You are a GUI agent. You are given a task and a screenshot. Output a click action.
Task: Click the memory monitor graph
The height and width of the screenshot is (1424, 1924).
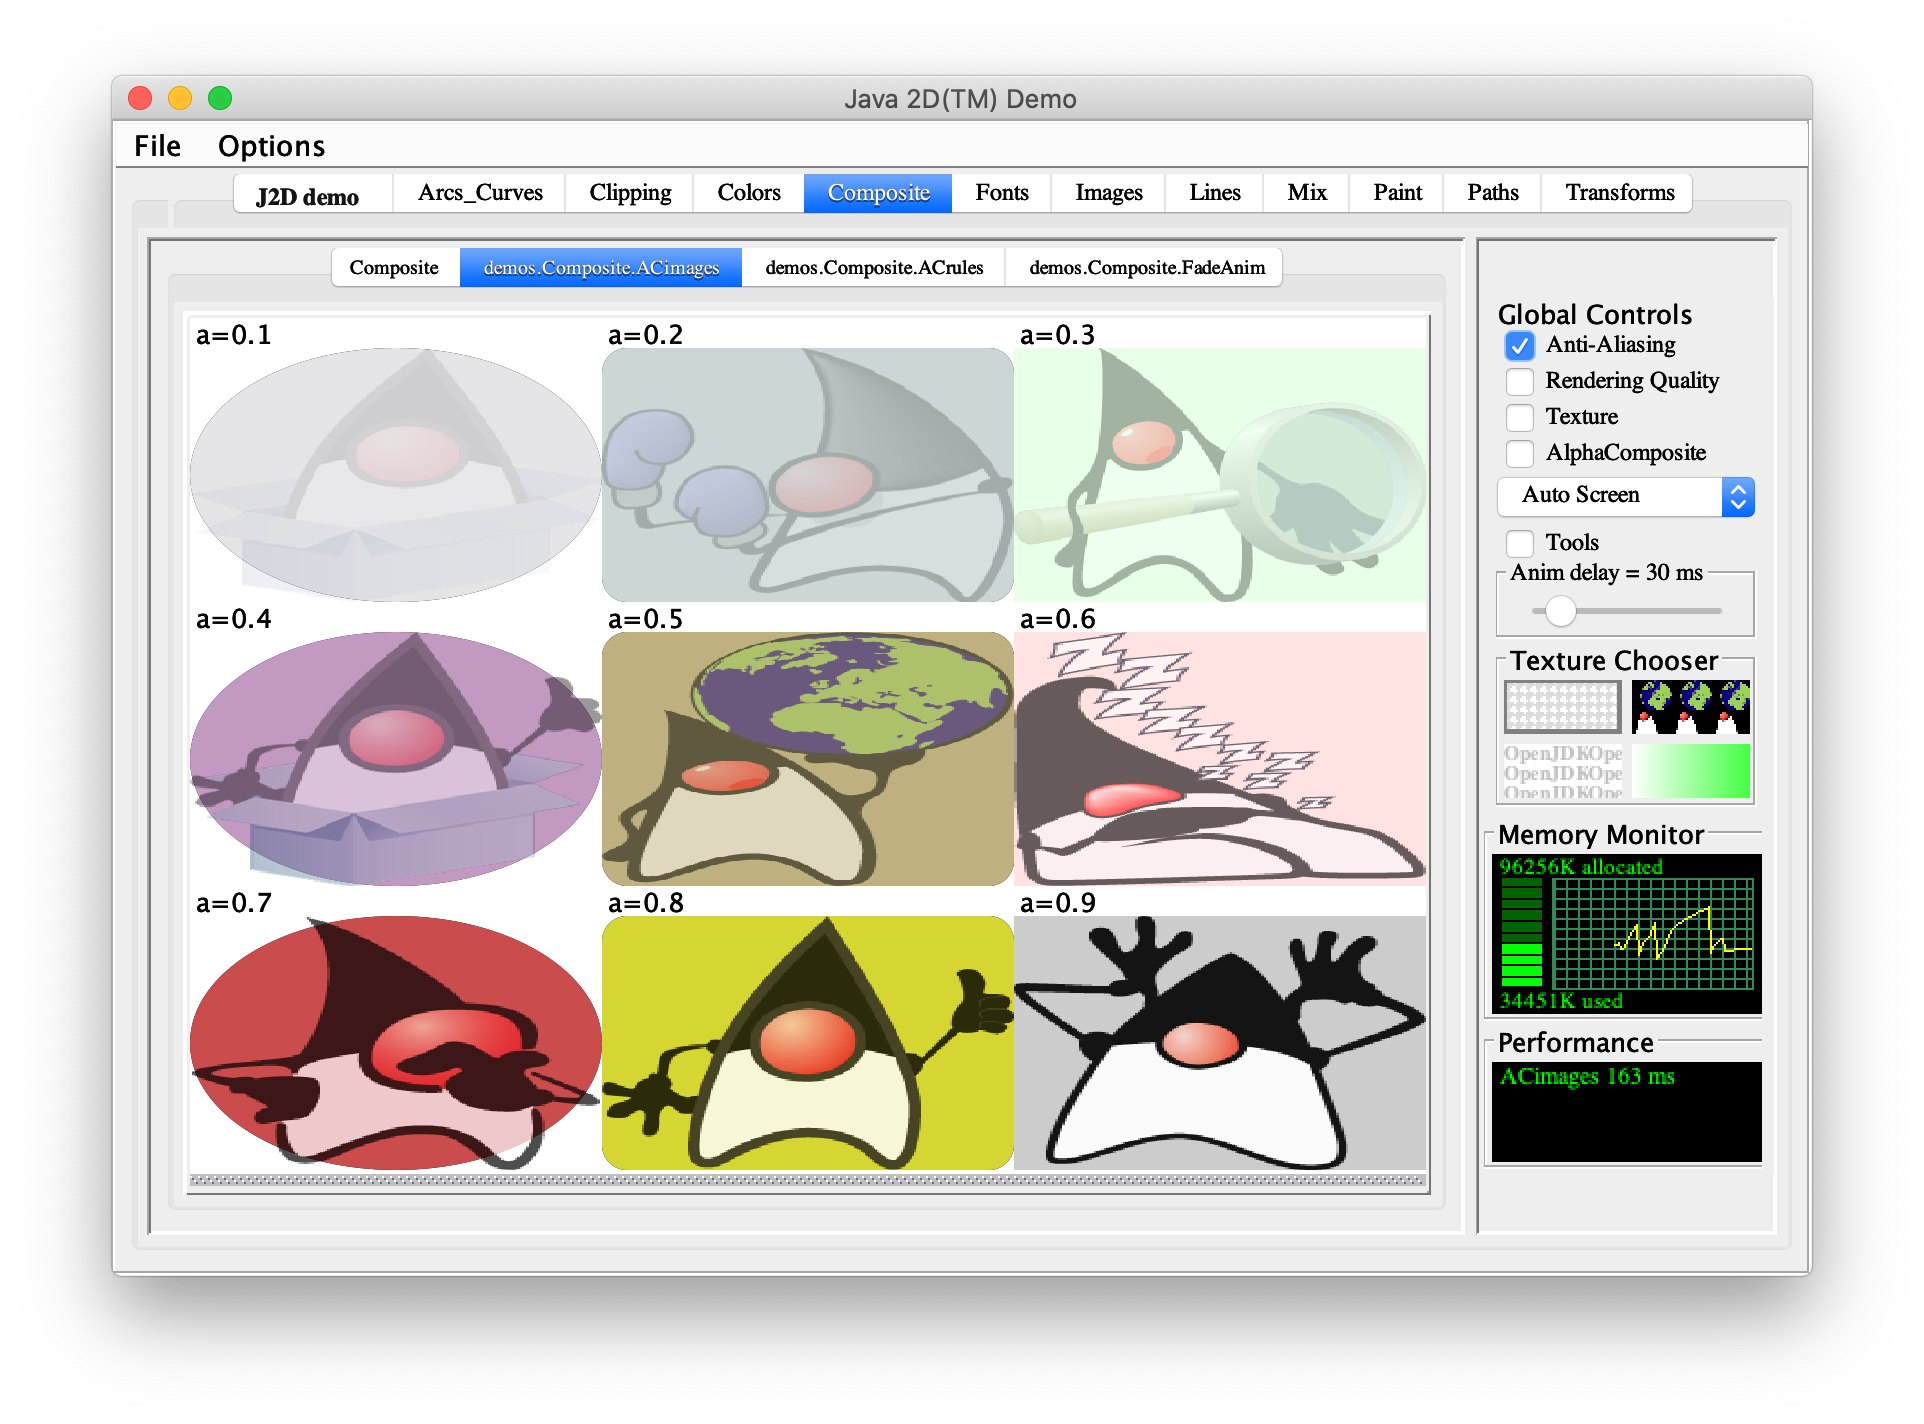coord(1652,934)
